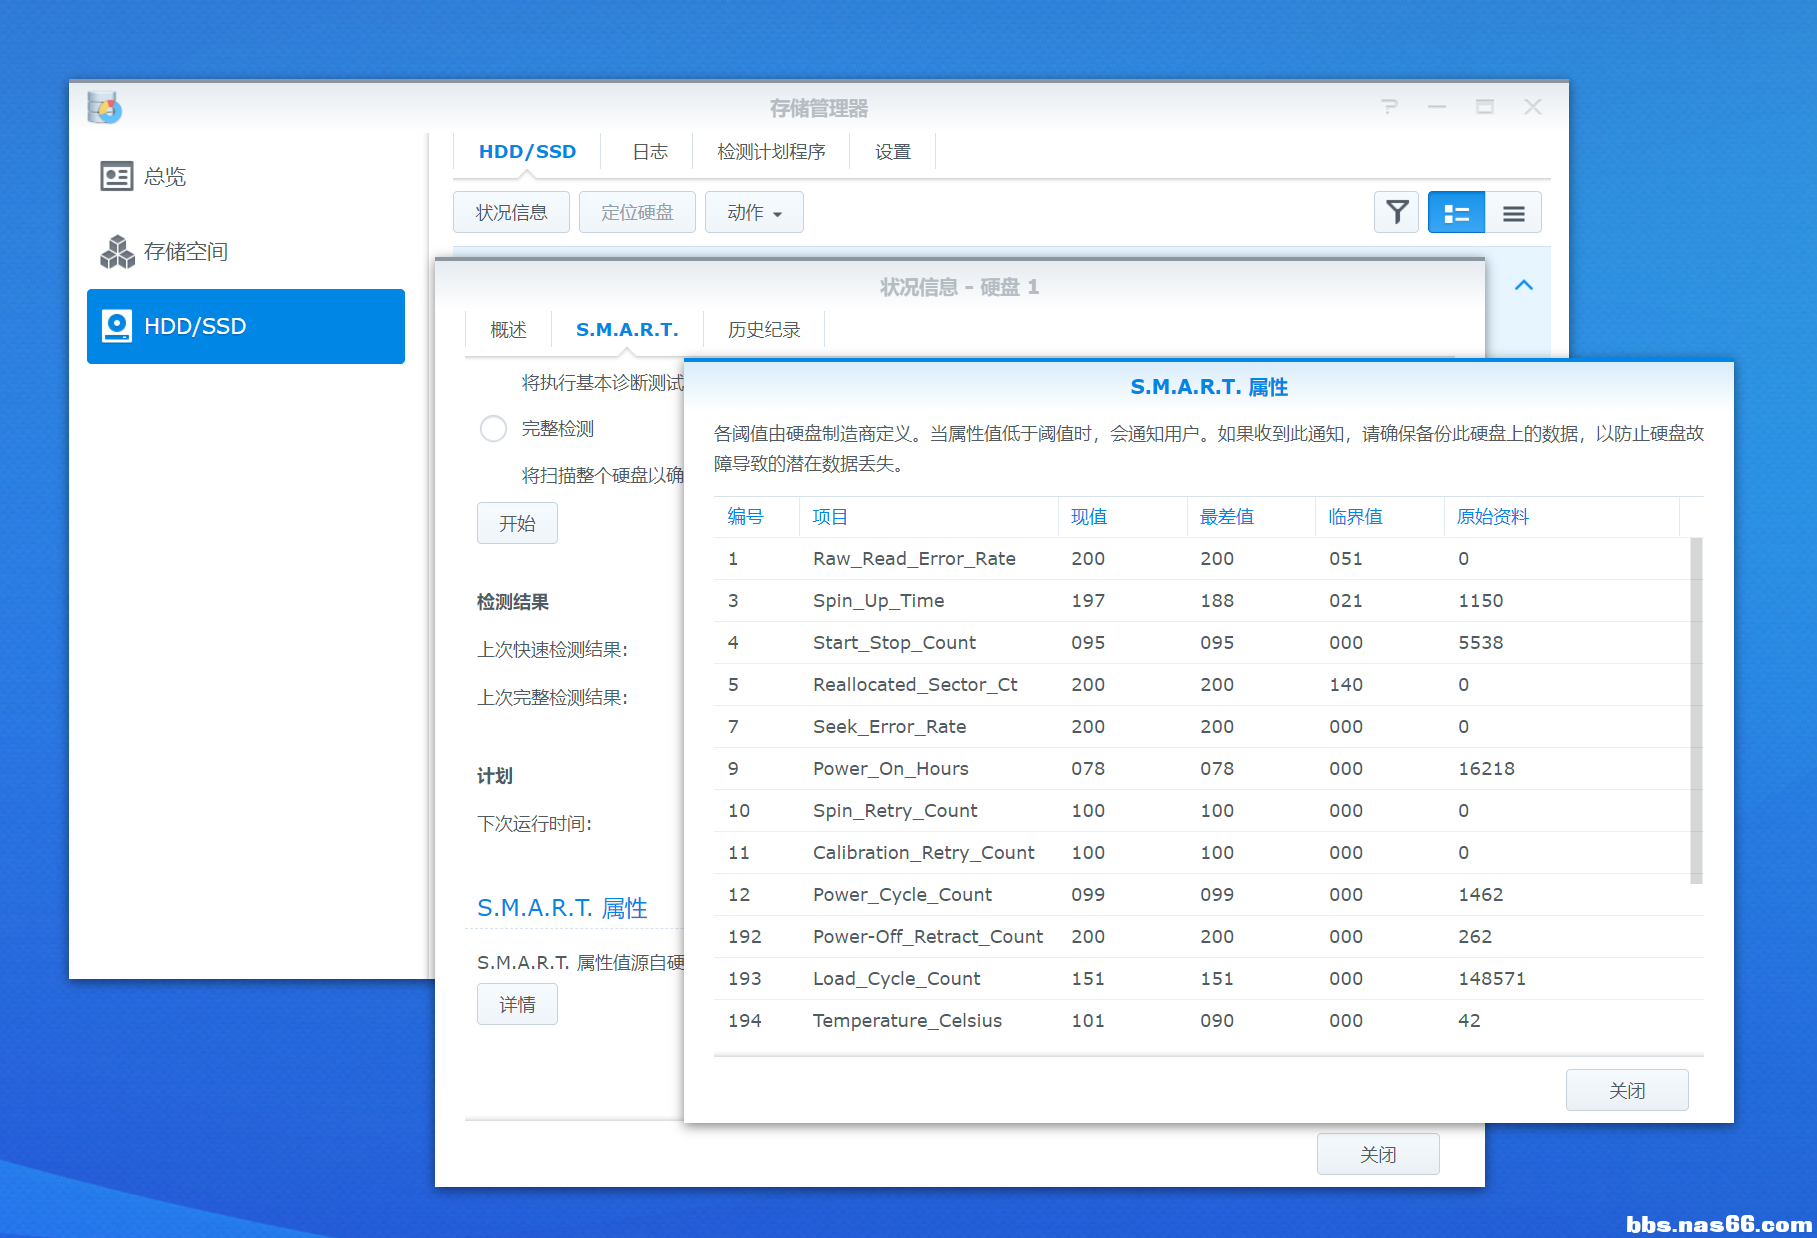Close the S.M.A.R.T. 属性 dialog
Screen dimensions: 1817x1238
tap(1626, 1090)
